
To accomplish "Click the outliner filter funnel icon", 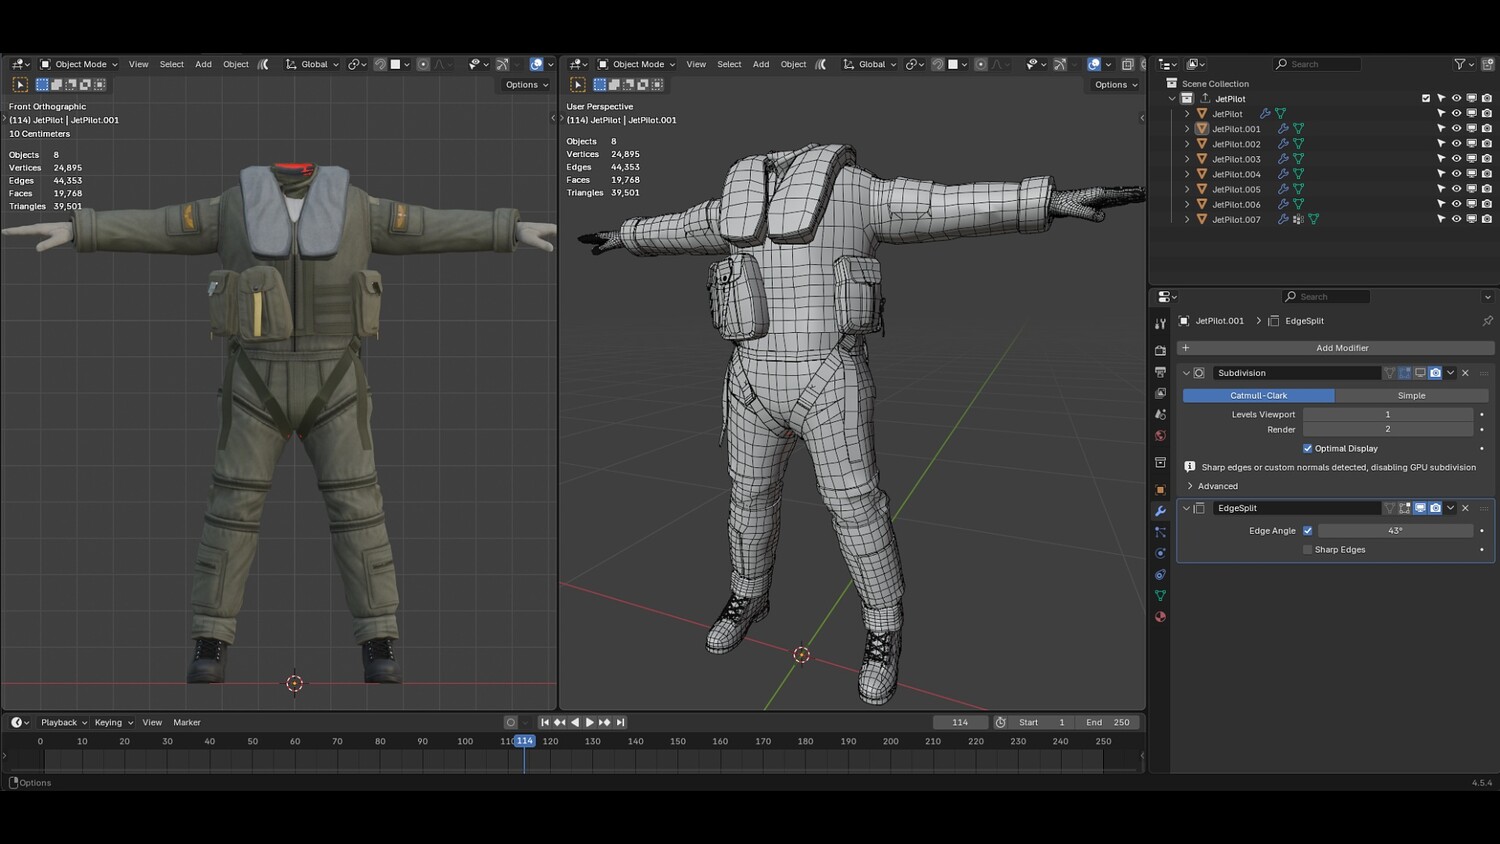I will (1460, 64).
